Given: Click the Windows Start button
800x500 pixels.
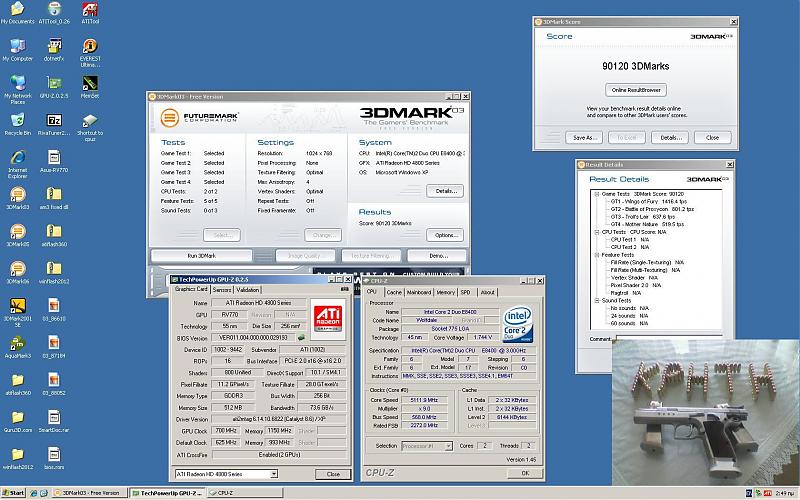Looking at the screenshot, I should (13, 493).
